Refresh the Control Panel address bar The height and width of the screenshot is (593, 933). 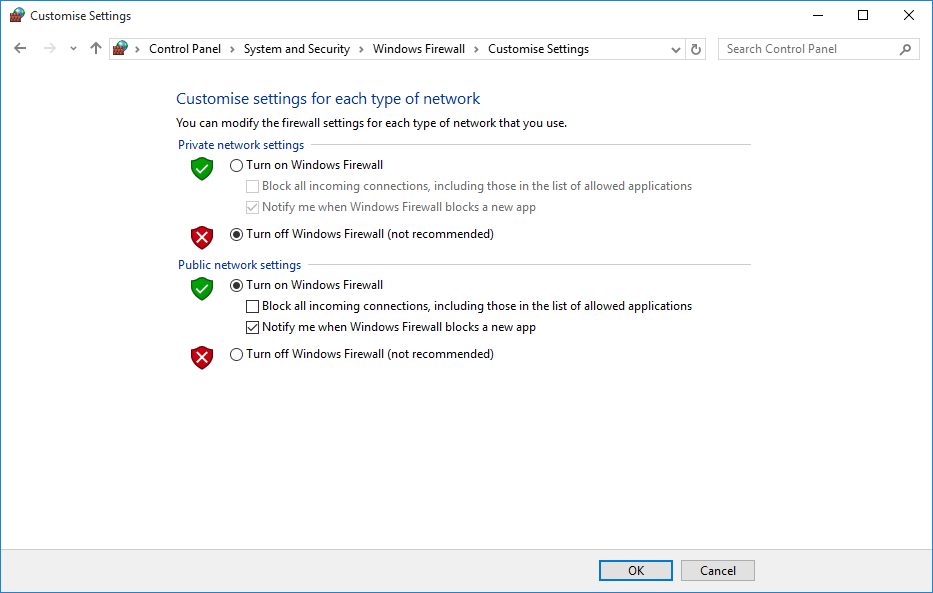[697, 49]
